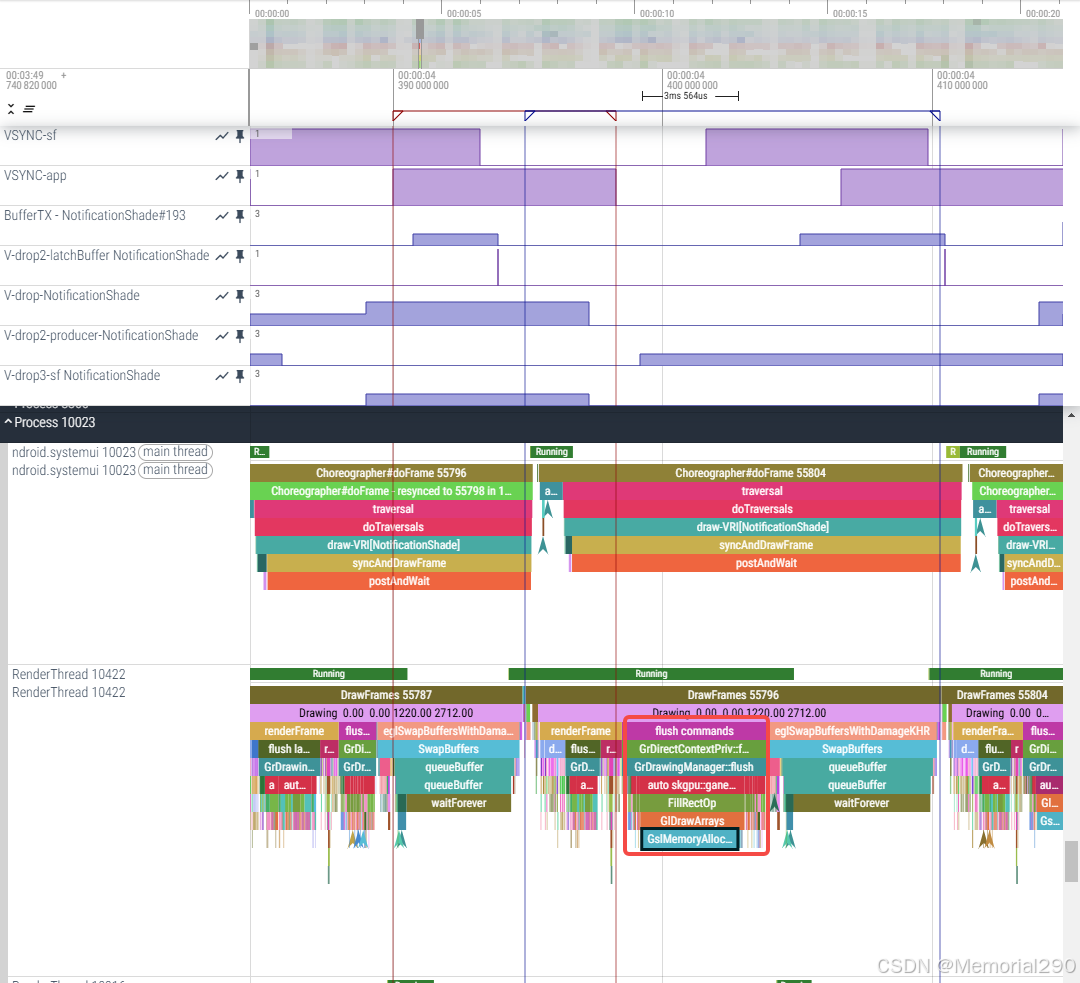Unpin the VSYNC-app track
The width and height of the screenshot is (1080, 983).
pyautogui.click(x=240, y=176)
